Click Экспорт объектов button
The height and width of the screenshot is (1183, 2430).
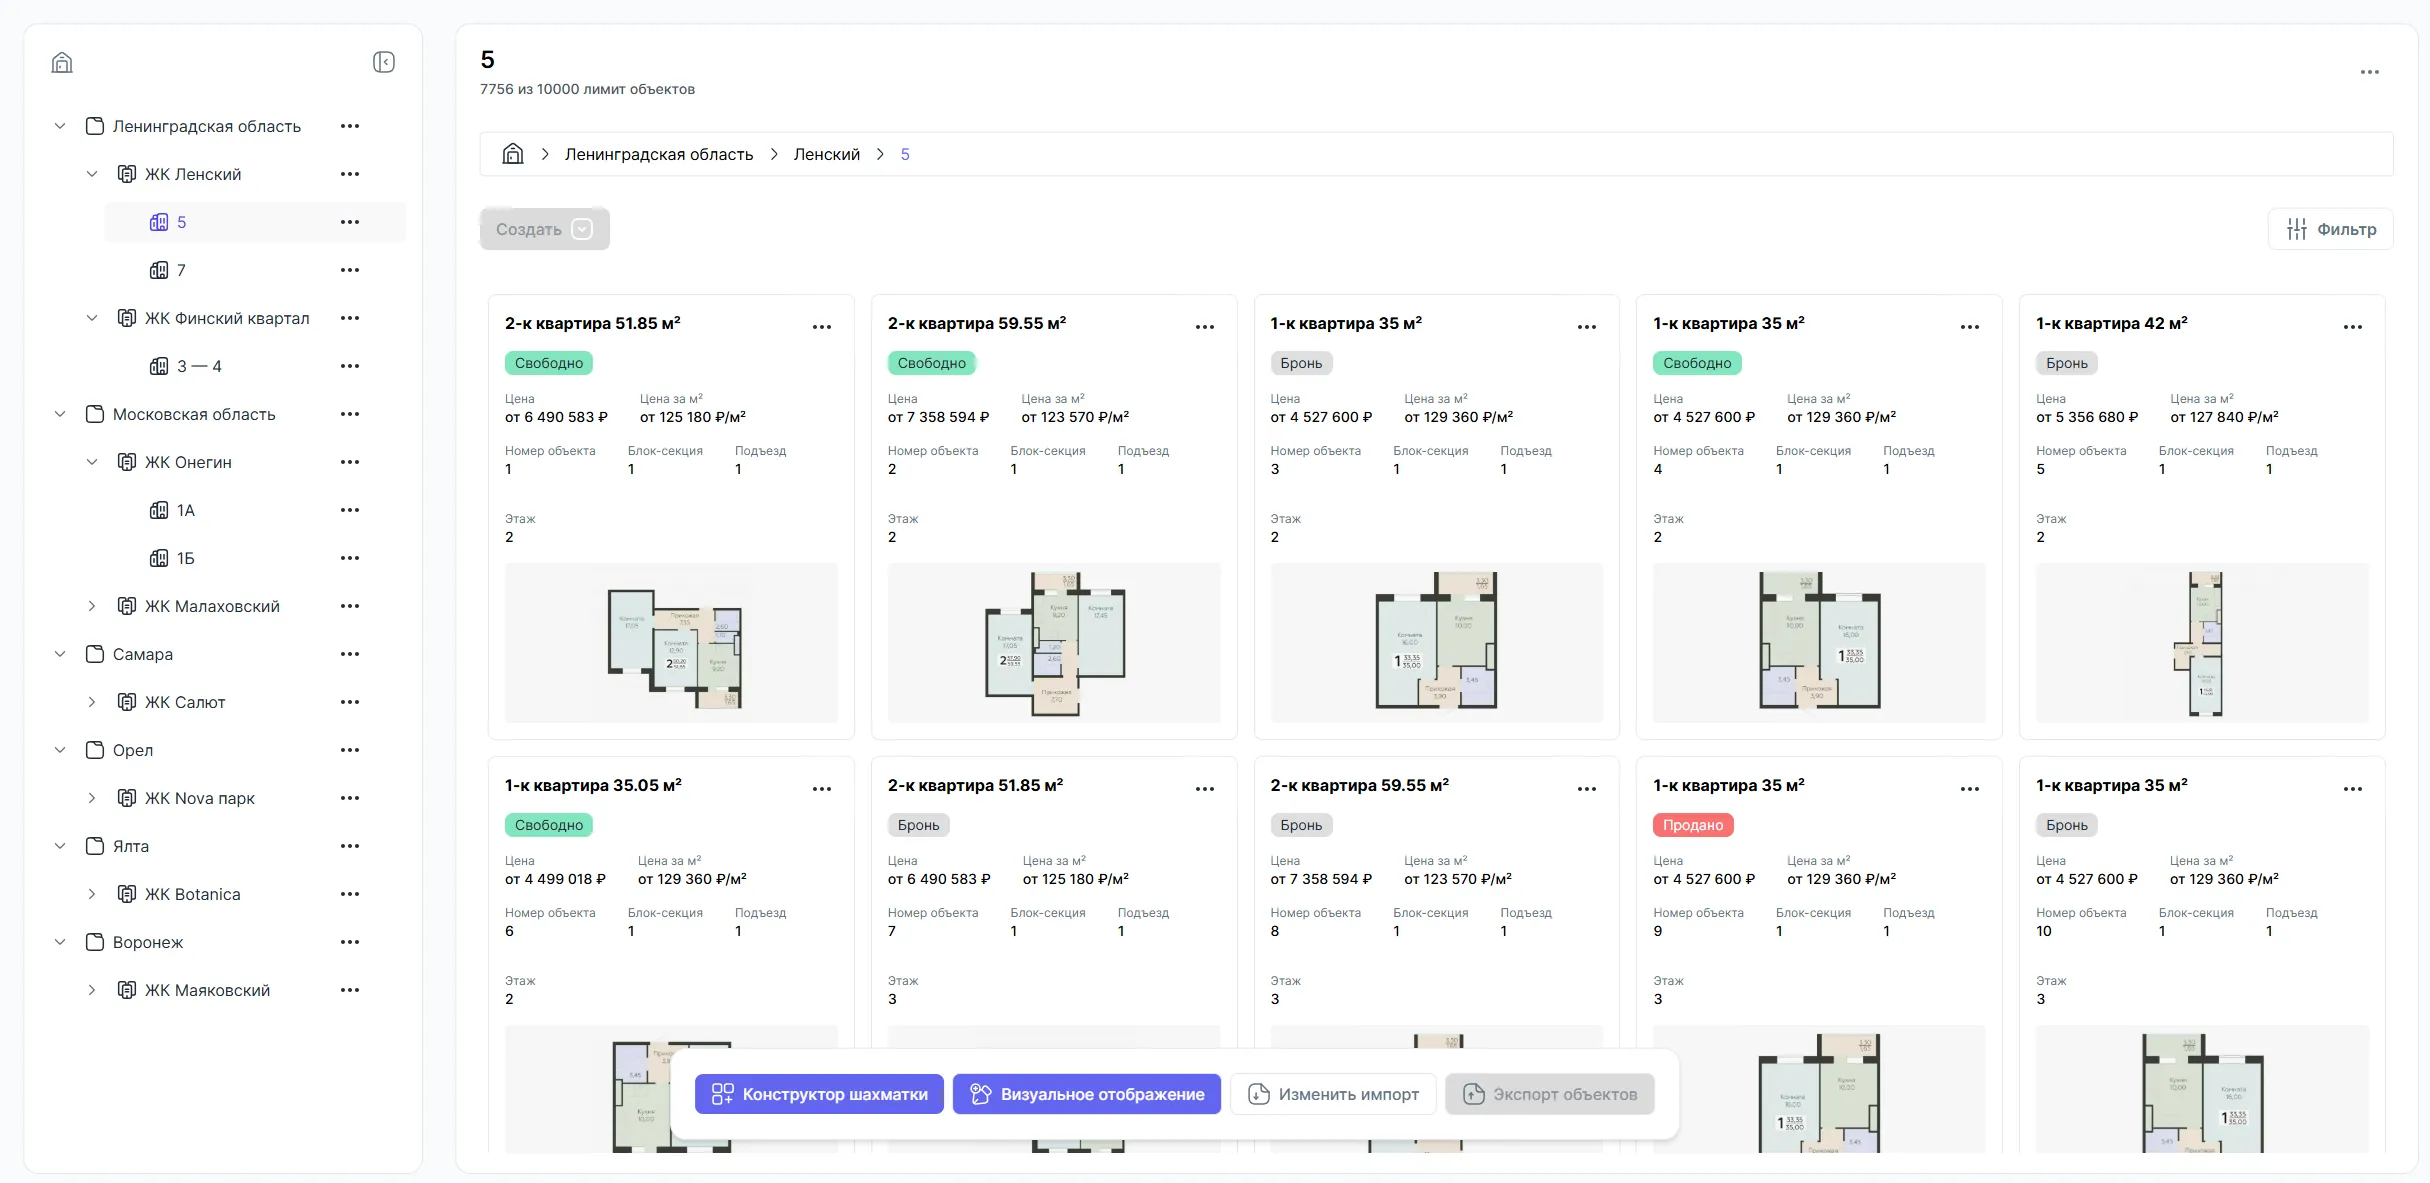coord(1550,1094)
